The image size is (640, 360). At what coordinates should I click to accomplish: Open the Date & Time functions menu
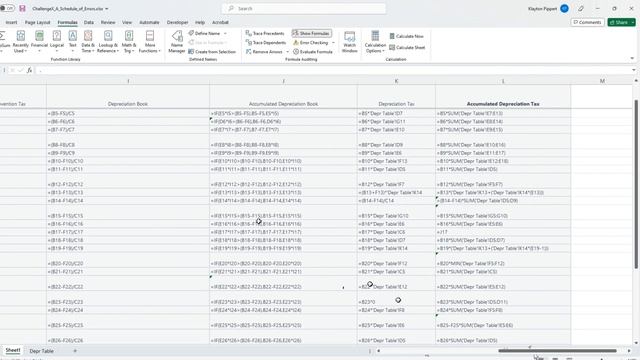[88, 42]
